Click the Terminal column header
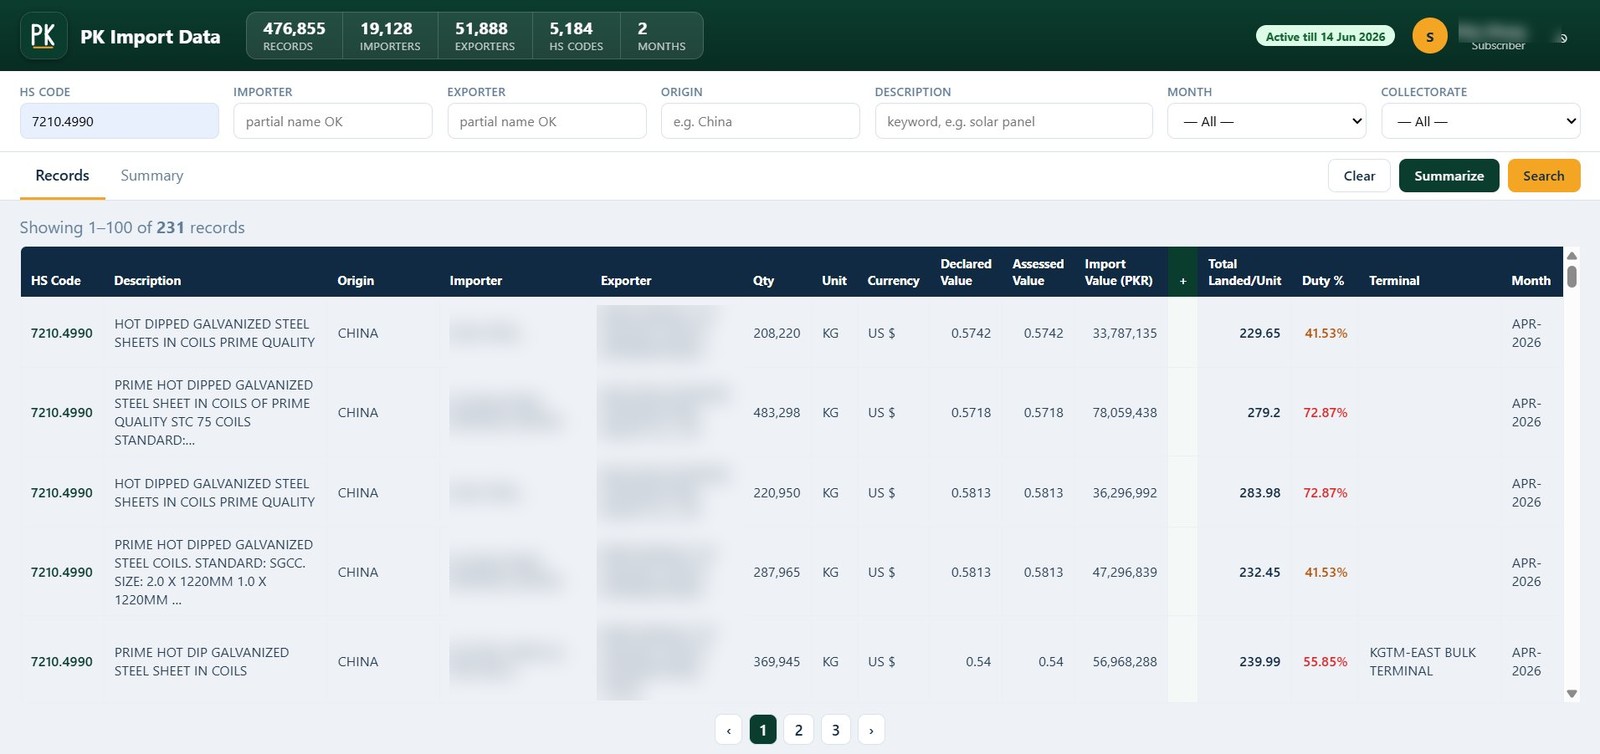The width and height of the screenshot is (1600, 754). pyautogui.click(x=1394, y=281)
